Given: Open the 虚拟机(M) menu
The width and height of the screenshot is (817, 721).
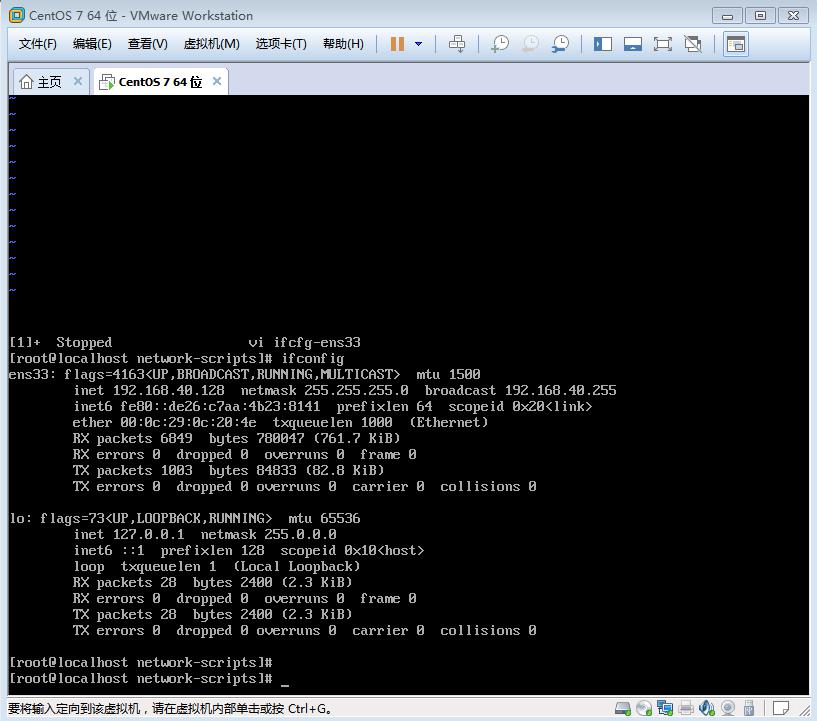Looking at the screenshot, I should coord(211,44).
